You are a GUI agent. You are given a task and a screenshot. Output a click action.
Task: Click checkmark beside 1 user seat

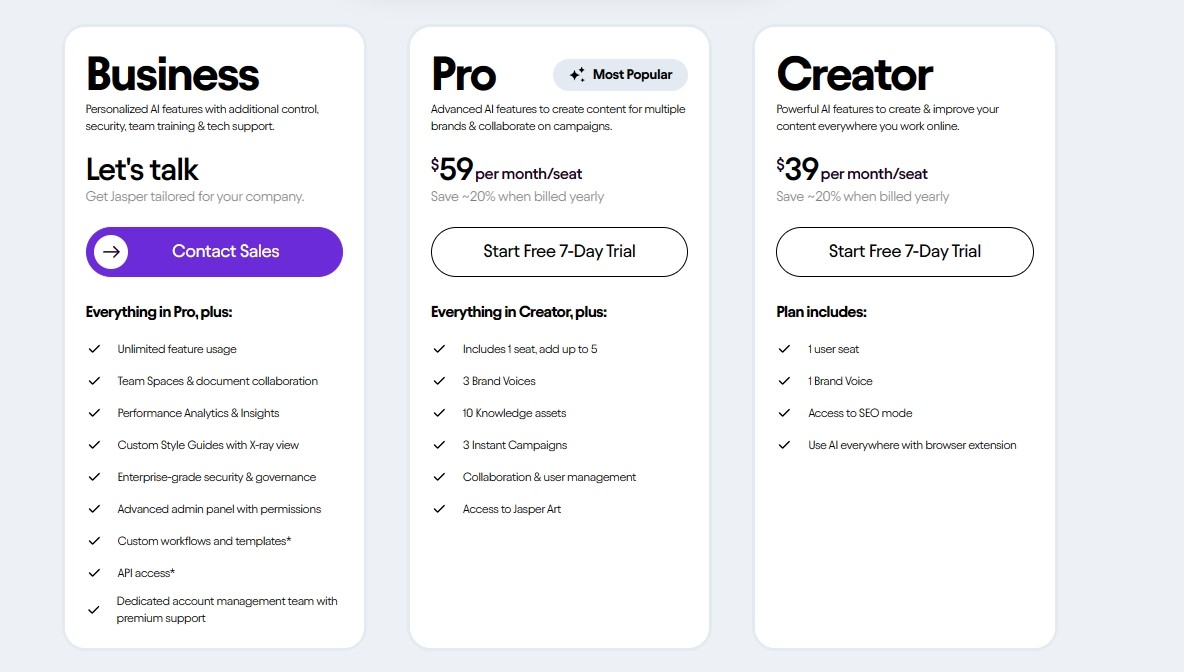click(785, 349)
